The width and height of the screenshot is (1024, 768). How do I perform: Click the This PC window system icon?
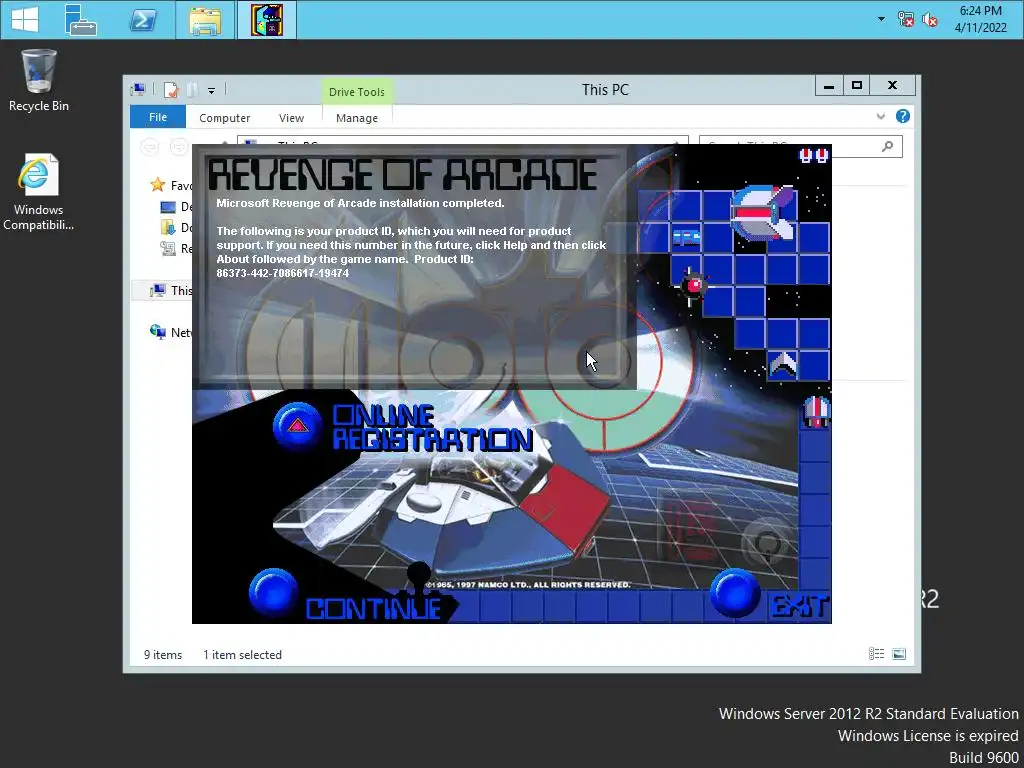[138, 90]
